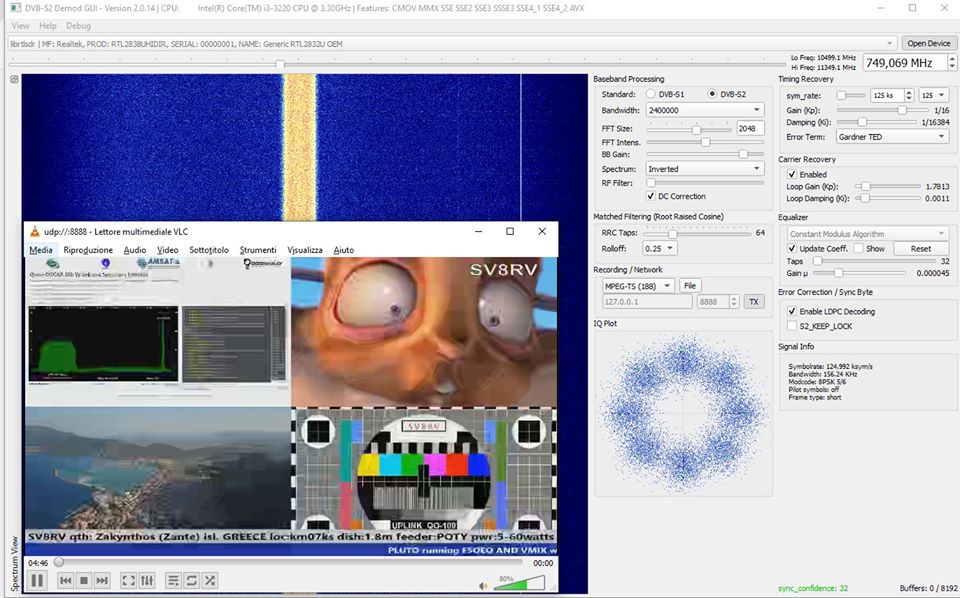This screenshot has width=960, height=598.
Task: Show the VLC playlist
Action: (x=173, y=580)
